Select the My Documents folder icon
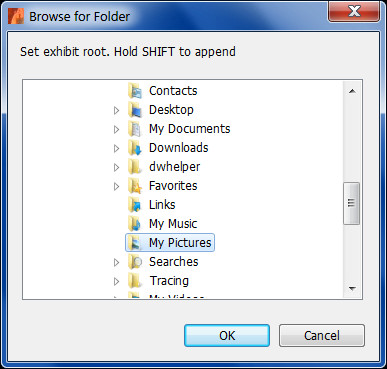 (x=135, y=129)
